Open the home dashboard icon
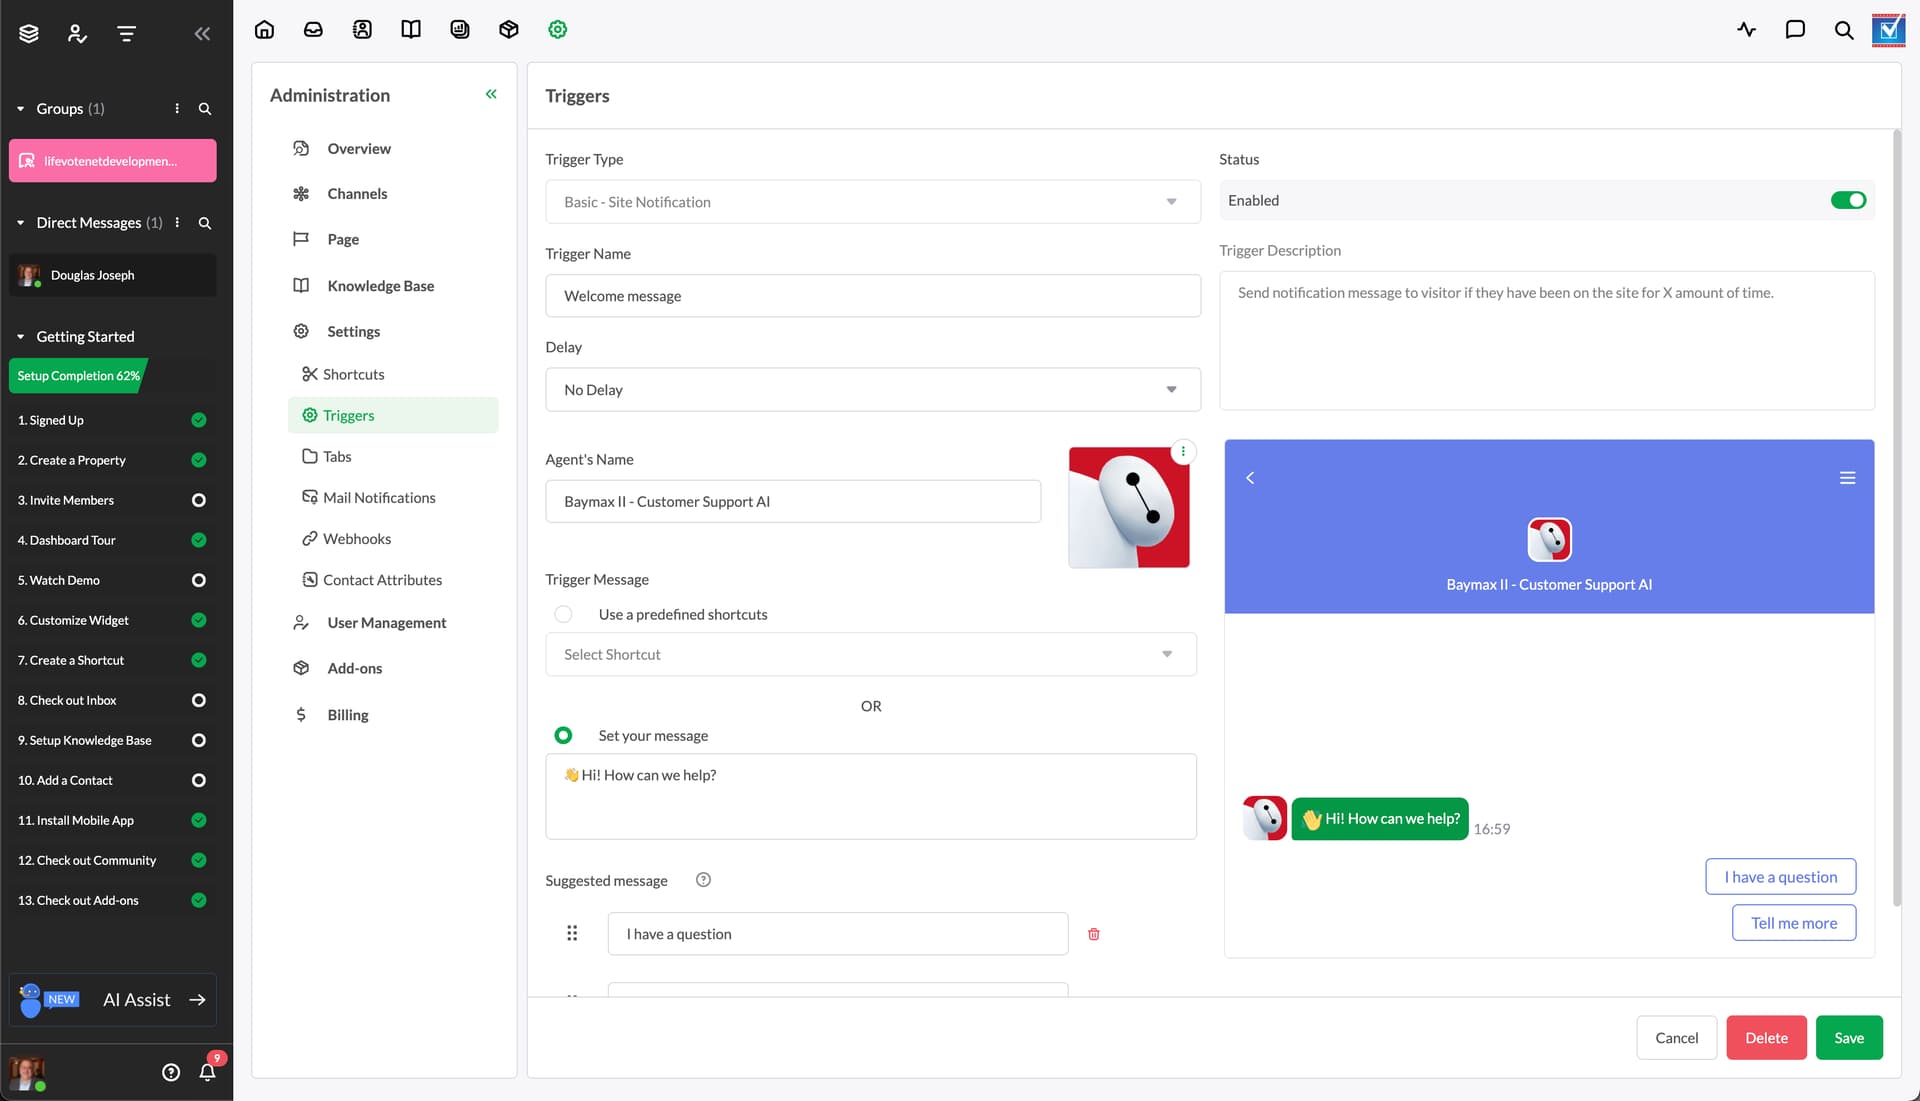The image size is (1920, 1101). pos(264,30)
